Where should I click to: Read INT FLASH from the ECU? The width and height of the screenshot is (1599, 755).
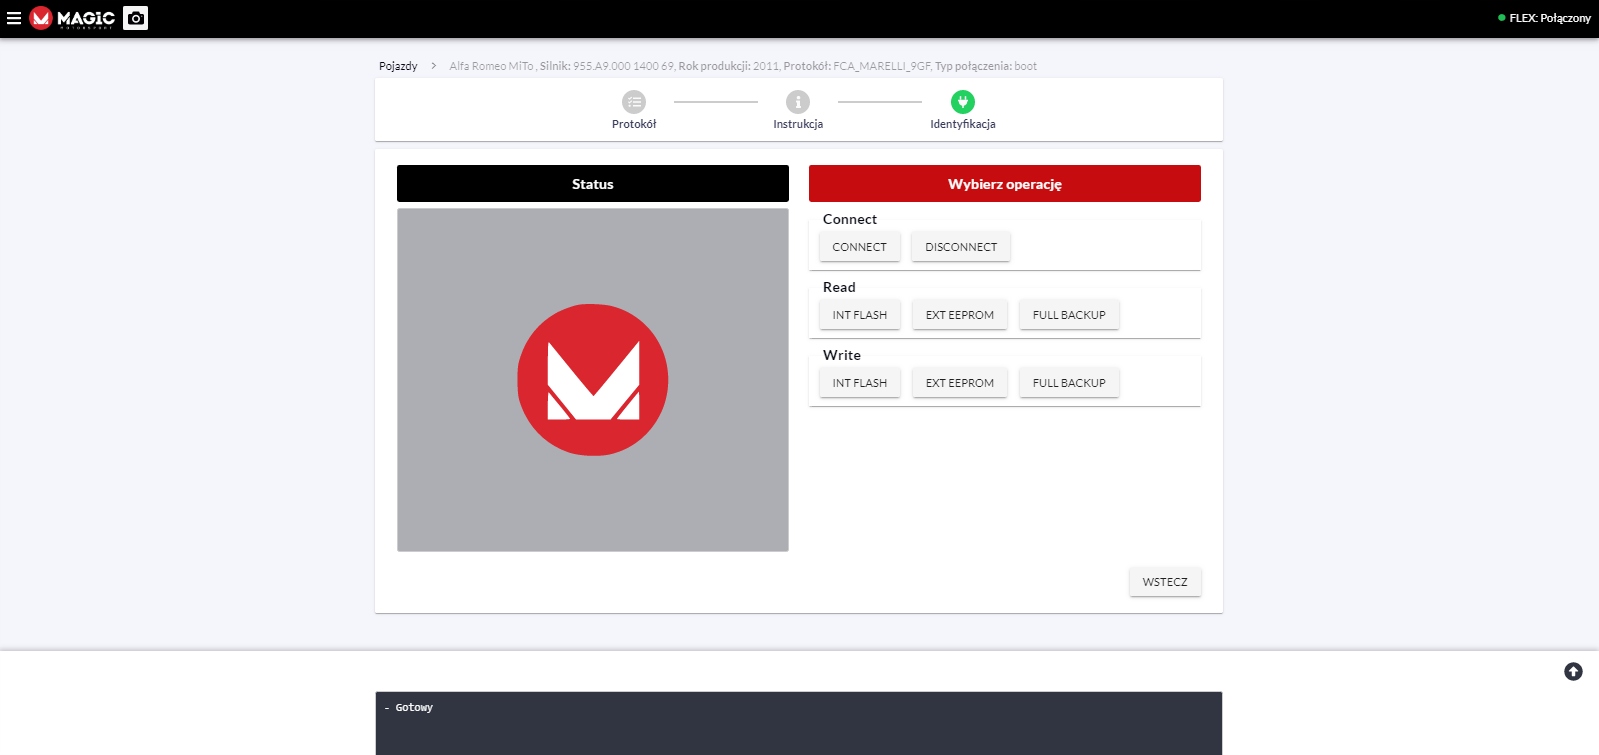[859, 315]
